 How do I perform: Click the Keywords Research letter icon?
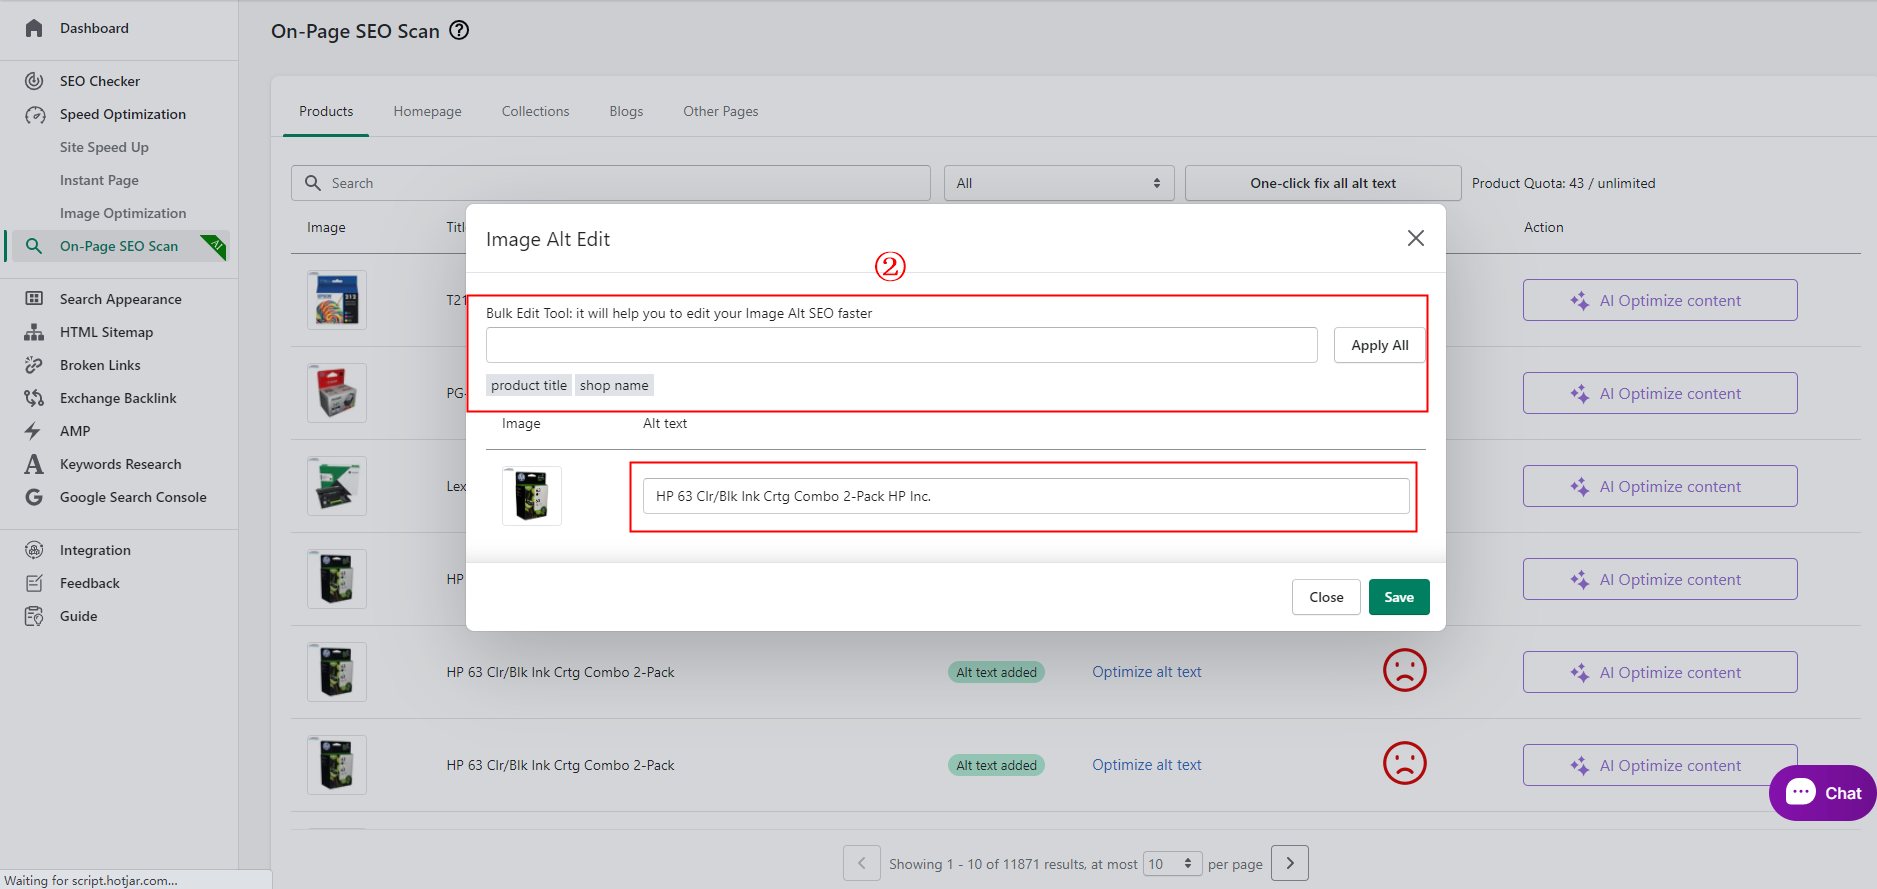tap(34, 464)
